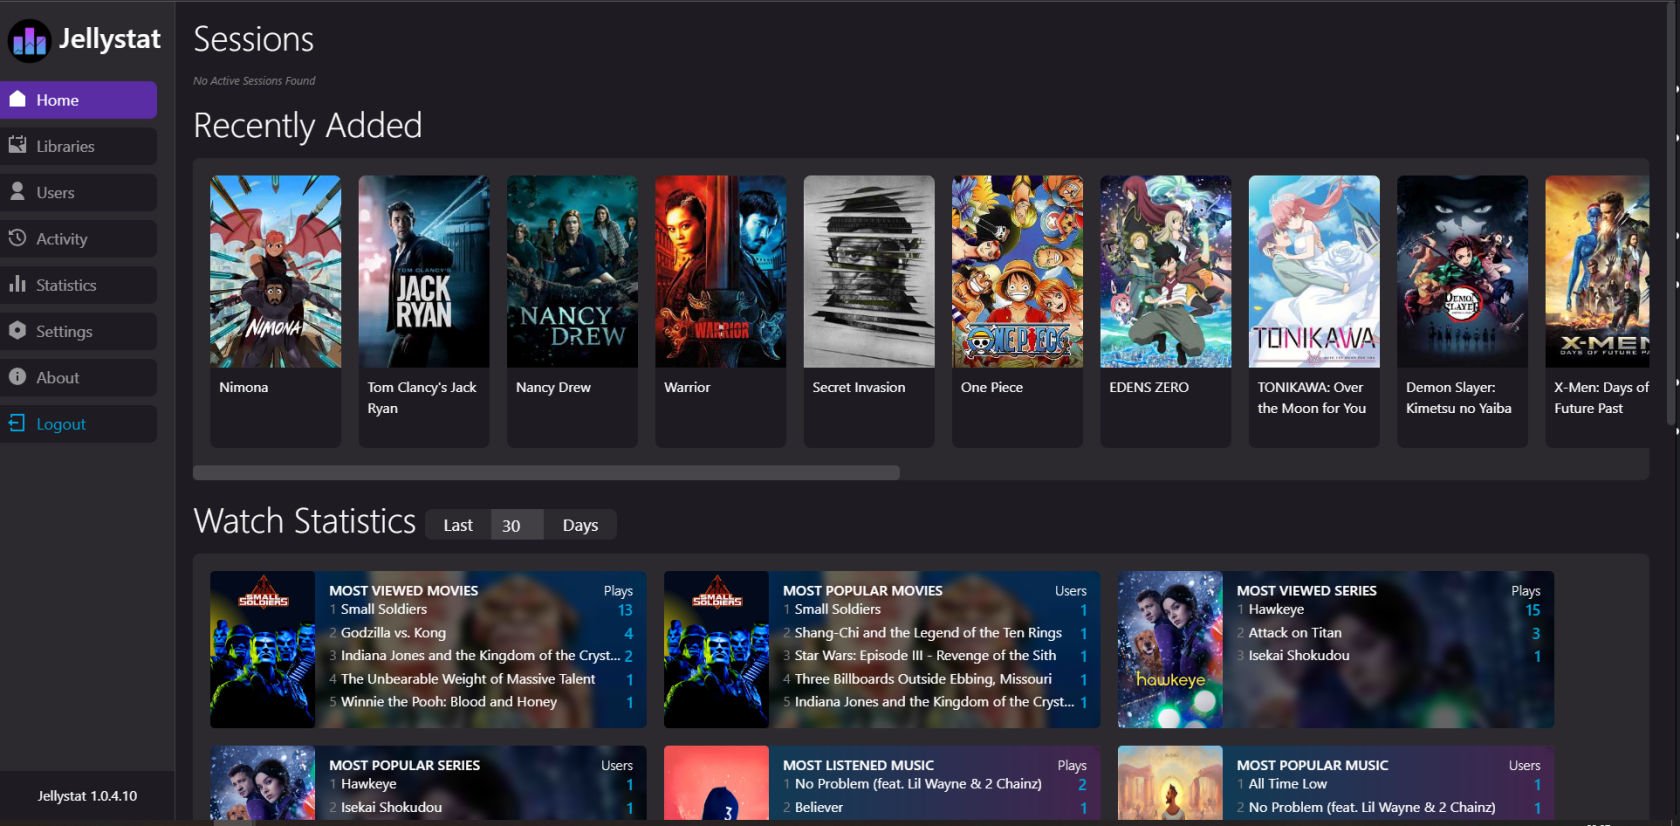This screenshot has width=1680, height=826.
Task: Select the Secret Invasion title link
Action: click(858, 387)
